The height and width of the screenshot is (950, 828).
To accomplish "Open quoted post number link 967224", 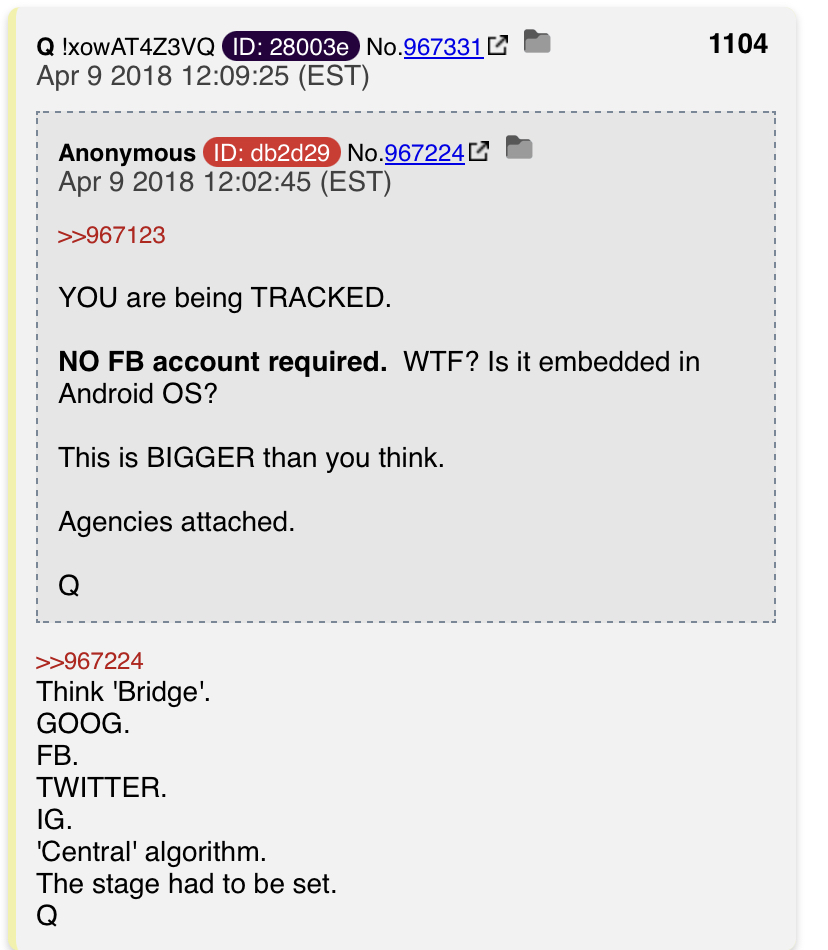I will tap(424, 153).
